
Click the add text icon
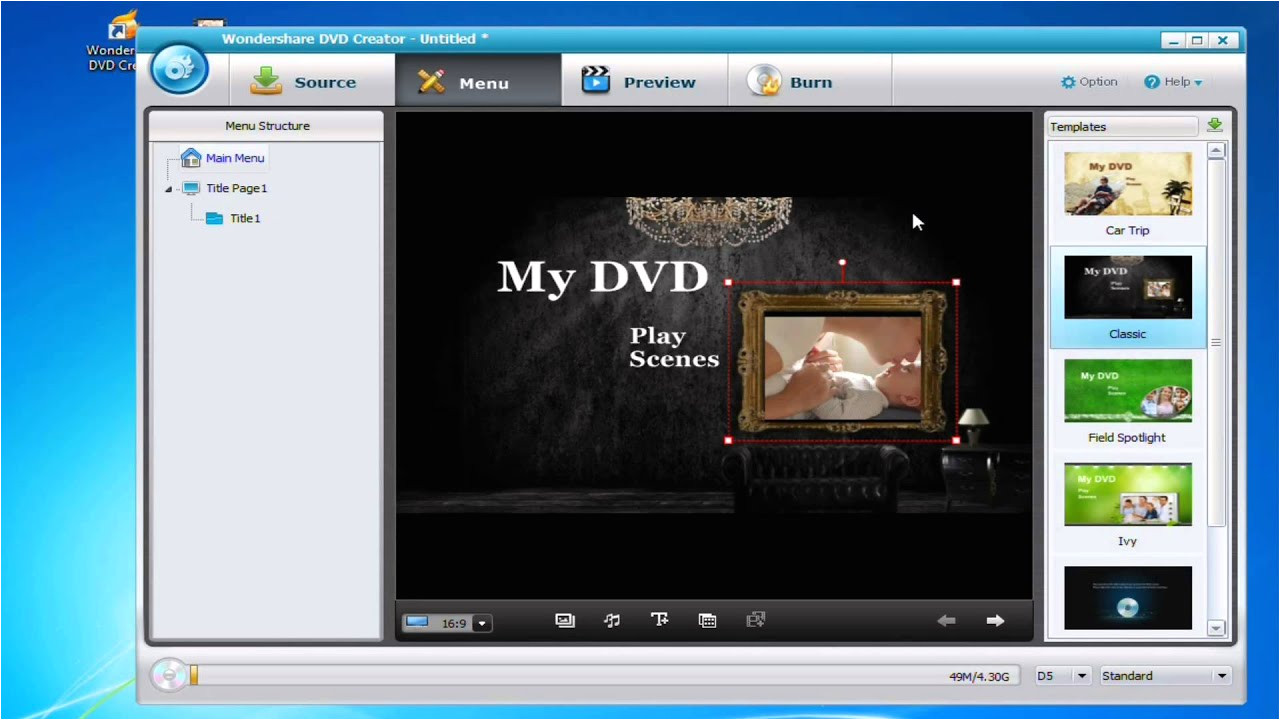click(660, 620)
